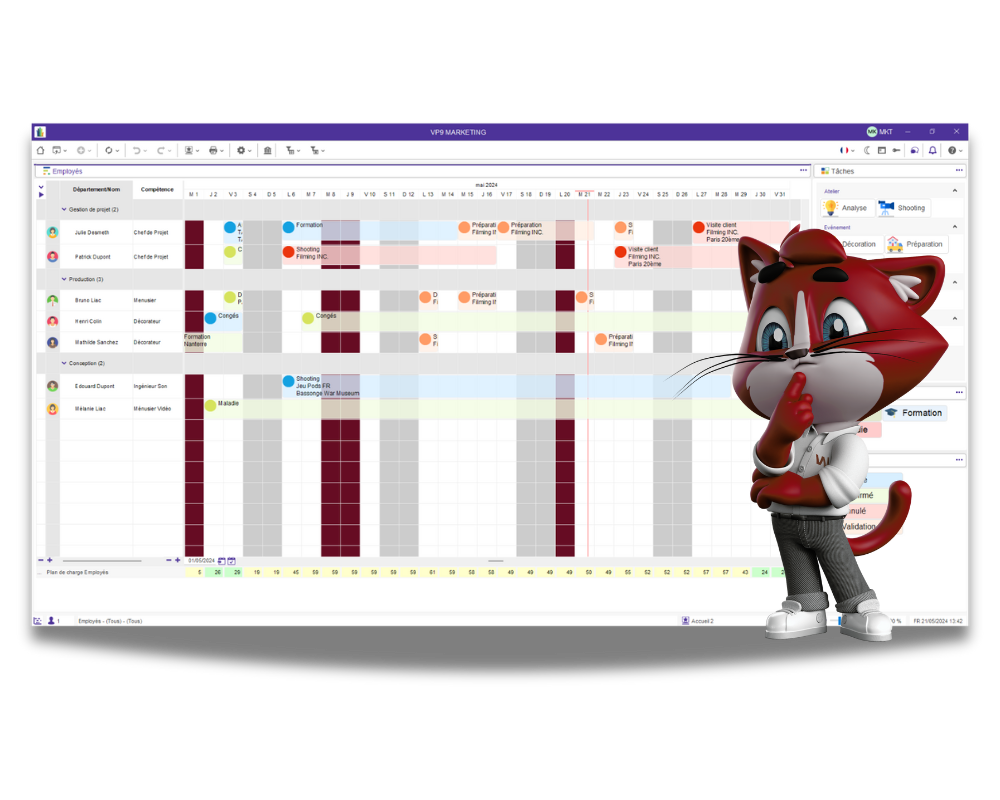Click the second hierarchy filter icon with cross

tap(314, 151)
